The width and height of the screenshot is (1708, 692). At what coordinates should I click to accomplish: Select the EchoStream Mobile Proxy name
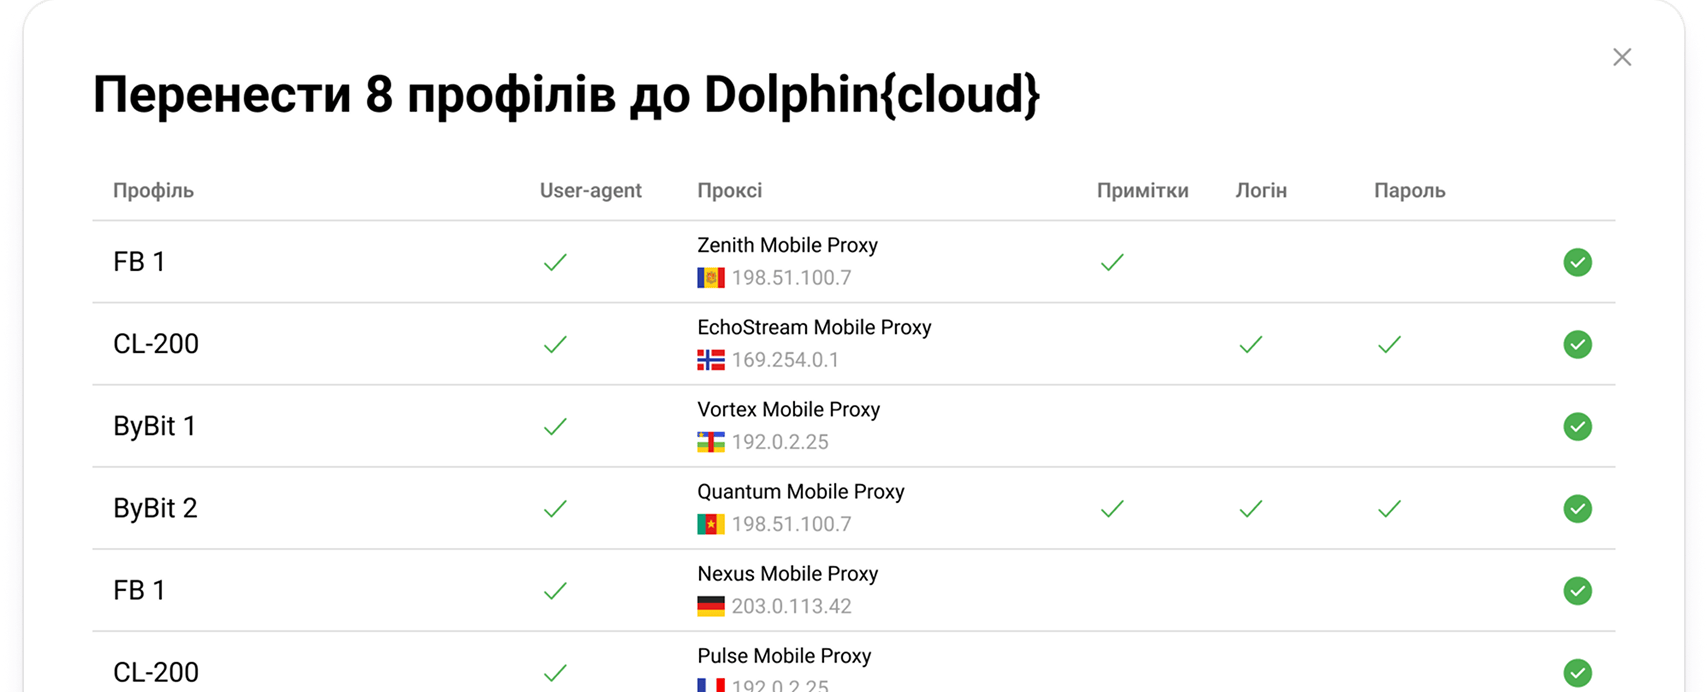coord(814,328)
